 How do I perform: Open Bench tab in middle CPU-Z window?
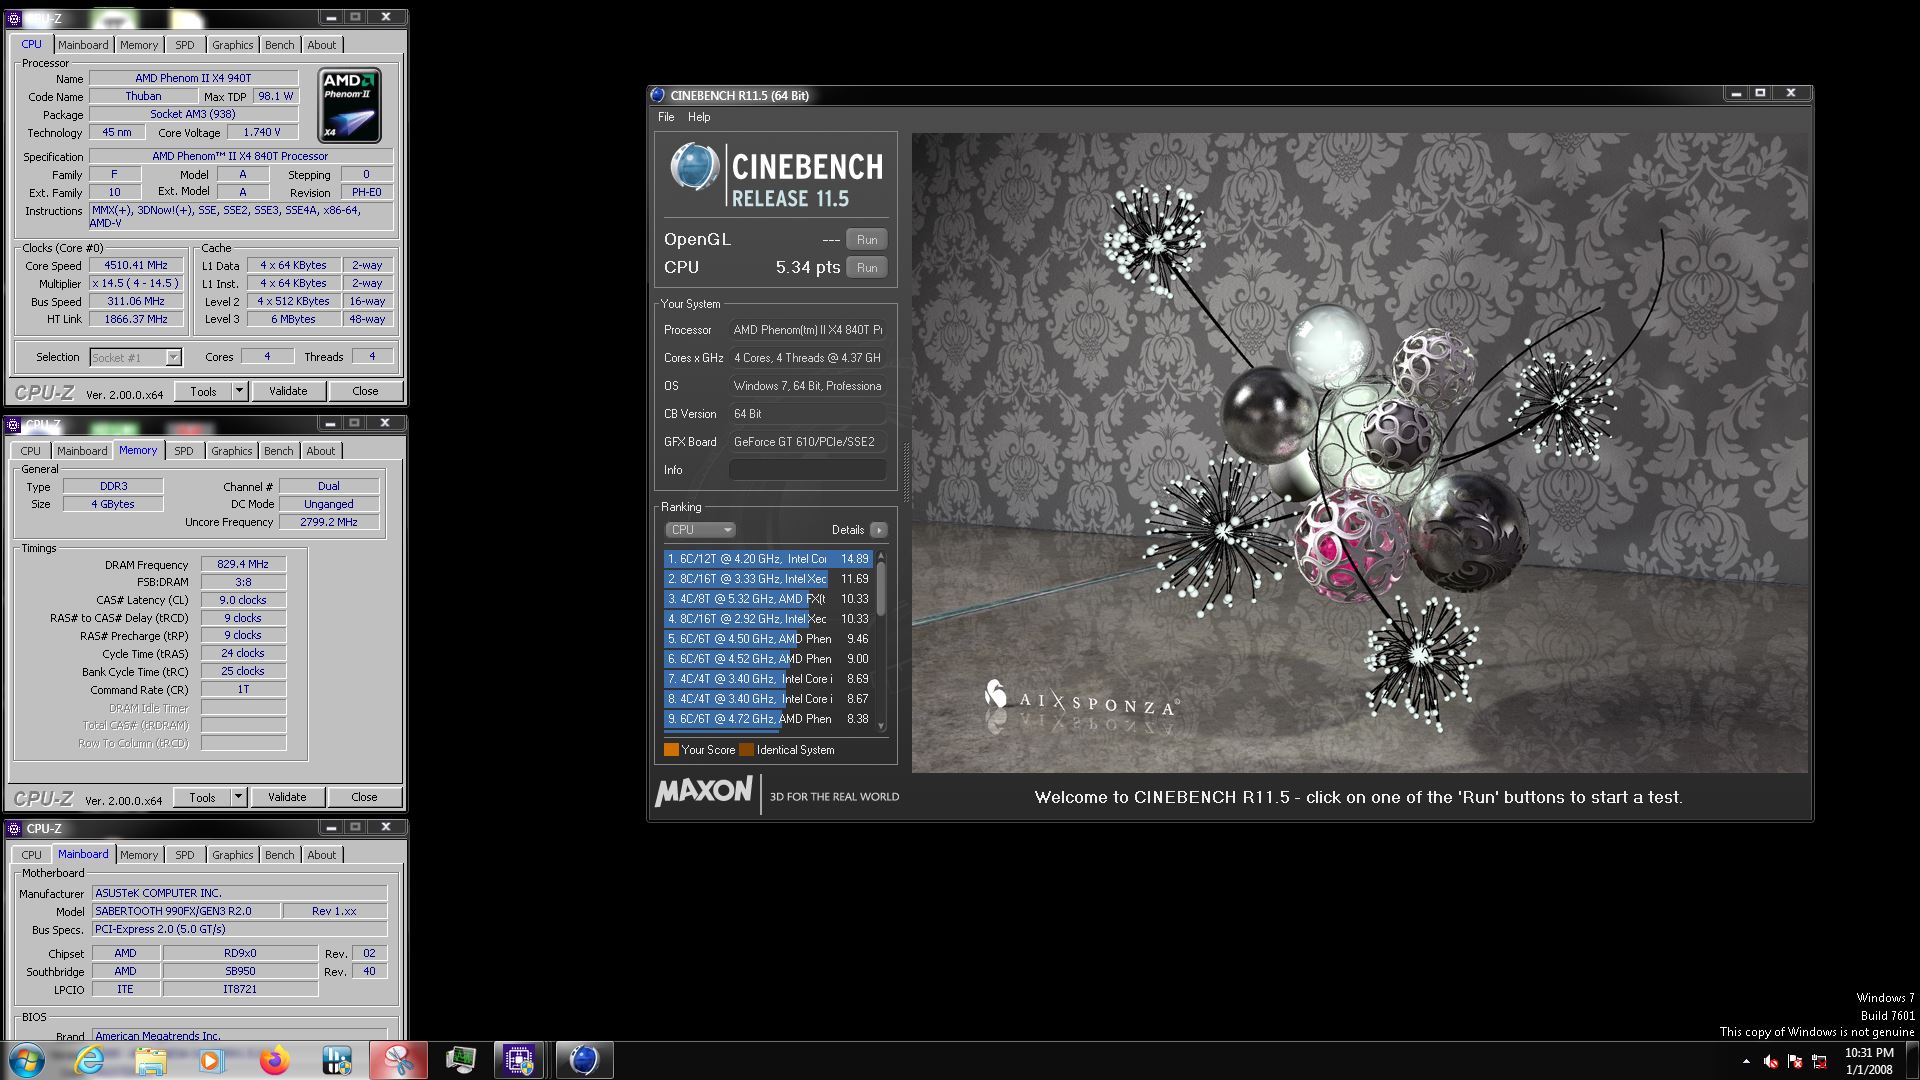pyautogui.click(x=279, y=451)
